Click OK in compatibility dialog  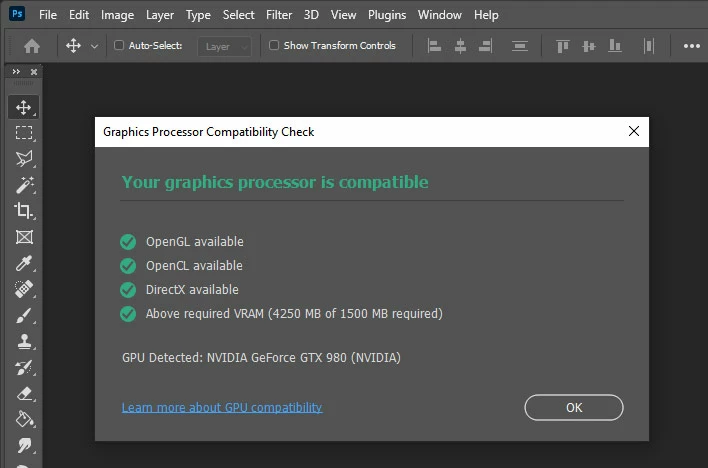pos(574,407)
